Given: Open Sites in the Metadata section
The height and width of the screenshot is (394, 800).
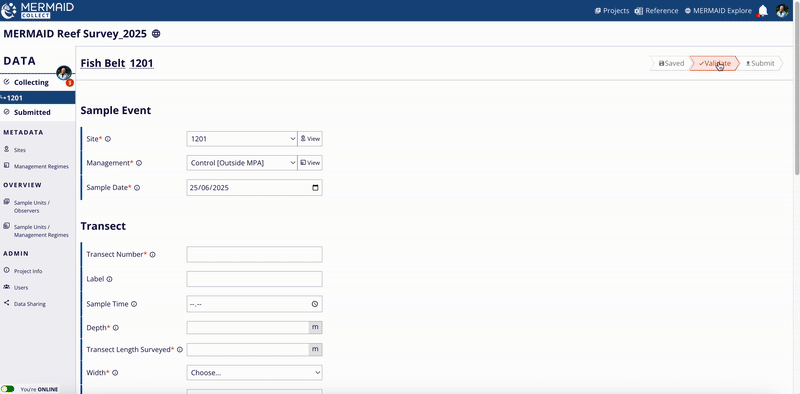Looking at the screenshot, I should tap(19, 150).
